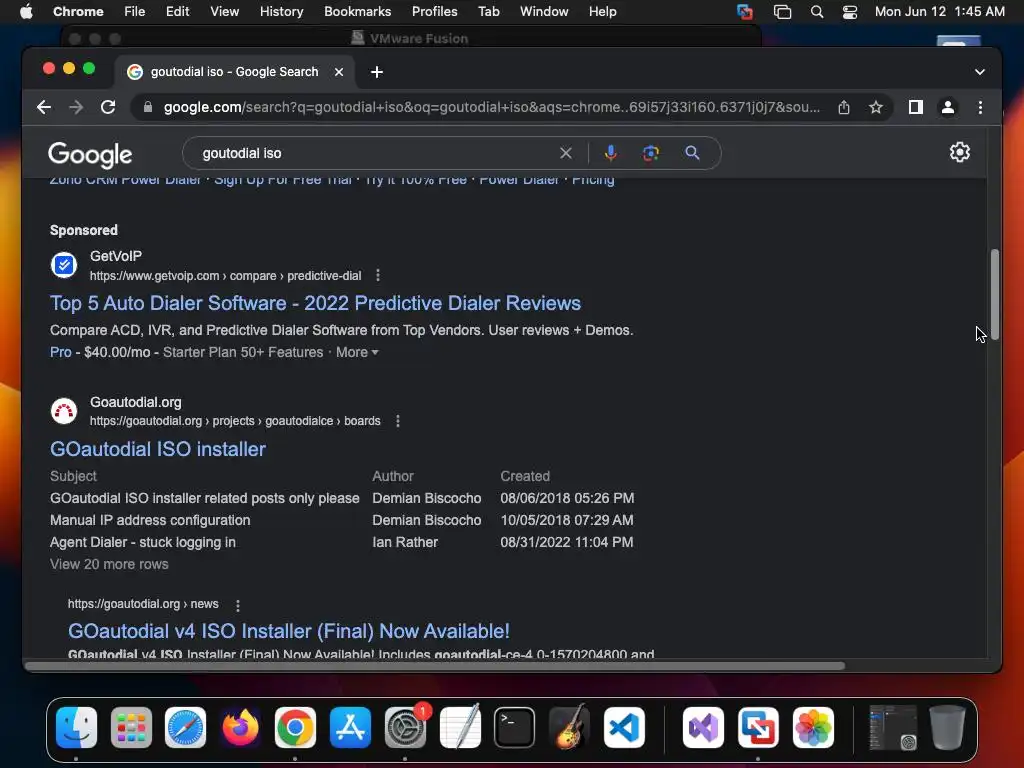This screenshot has height=768, width=1024.
Task: Open the Window menu
Action: [544, 12]
